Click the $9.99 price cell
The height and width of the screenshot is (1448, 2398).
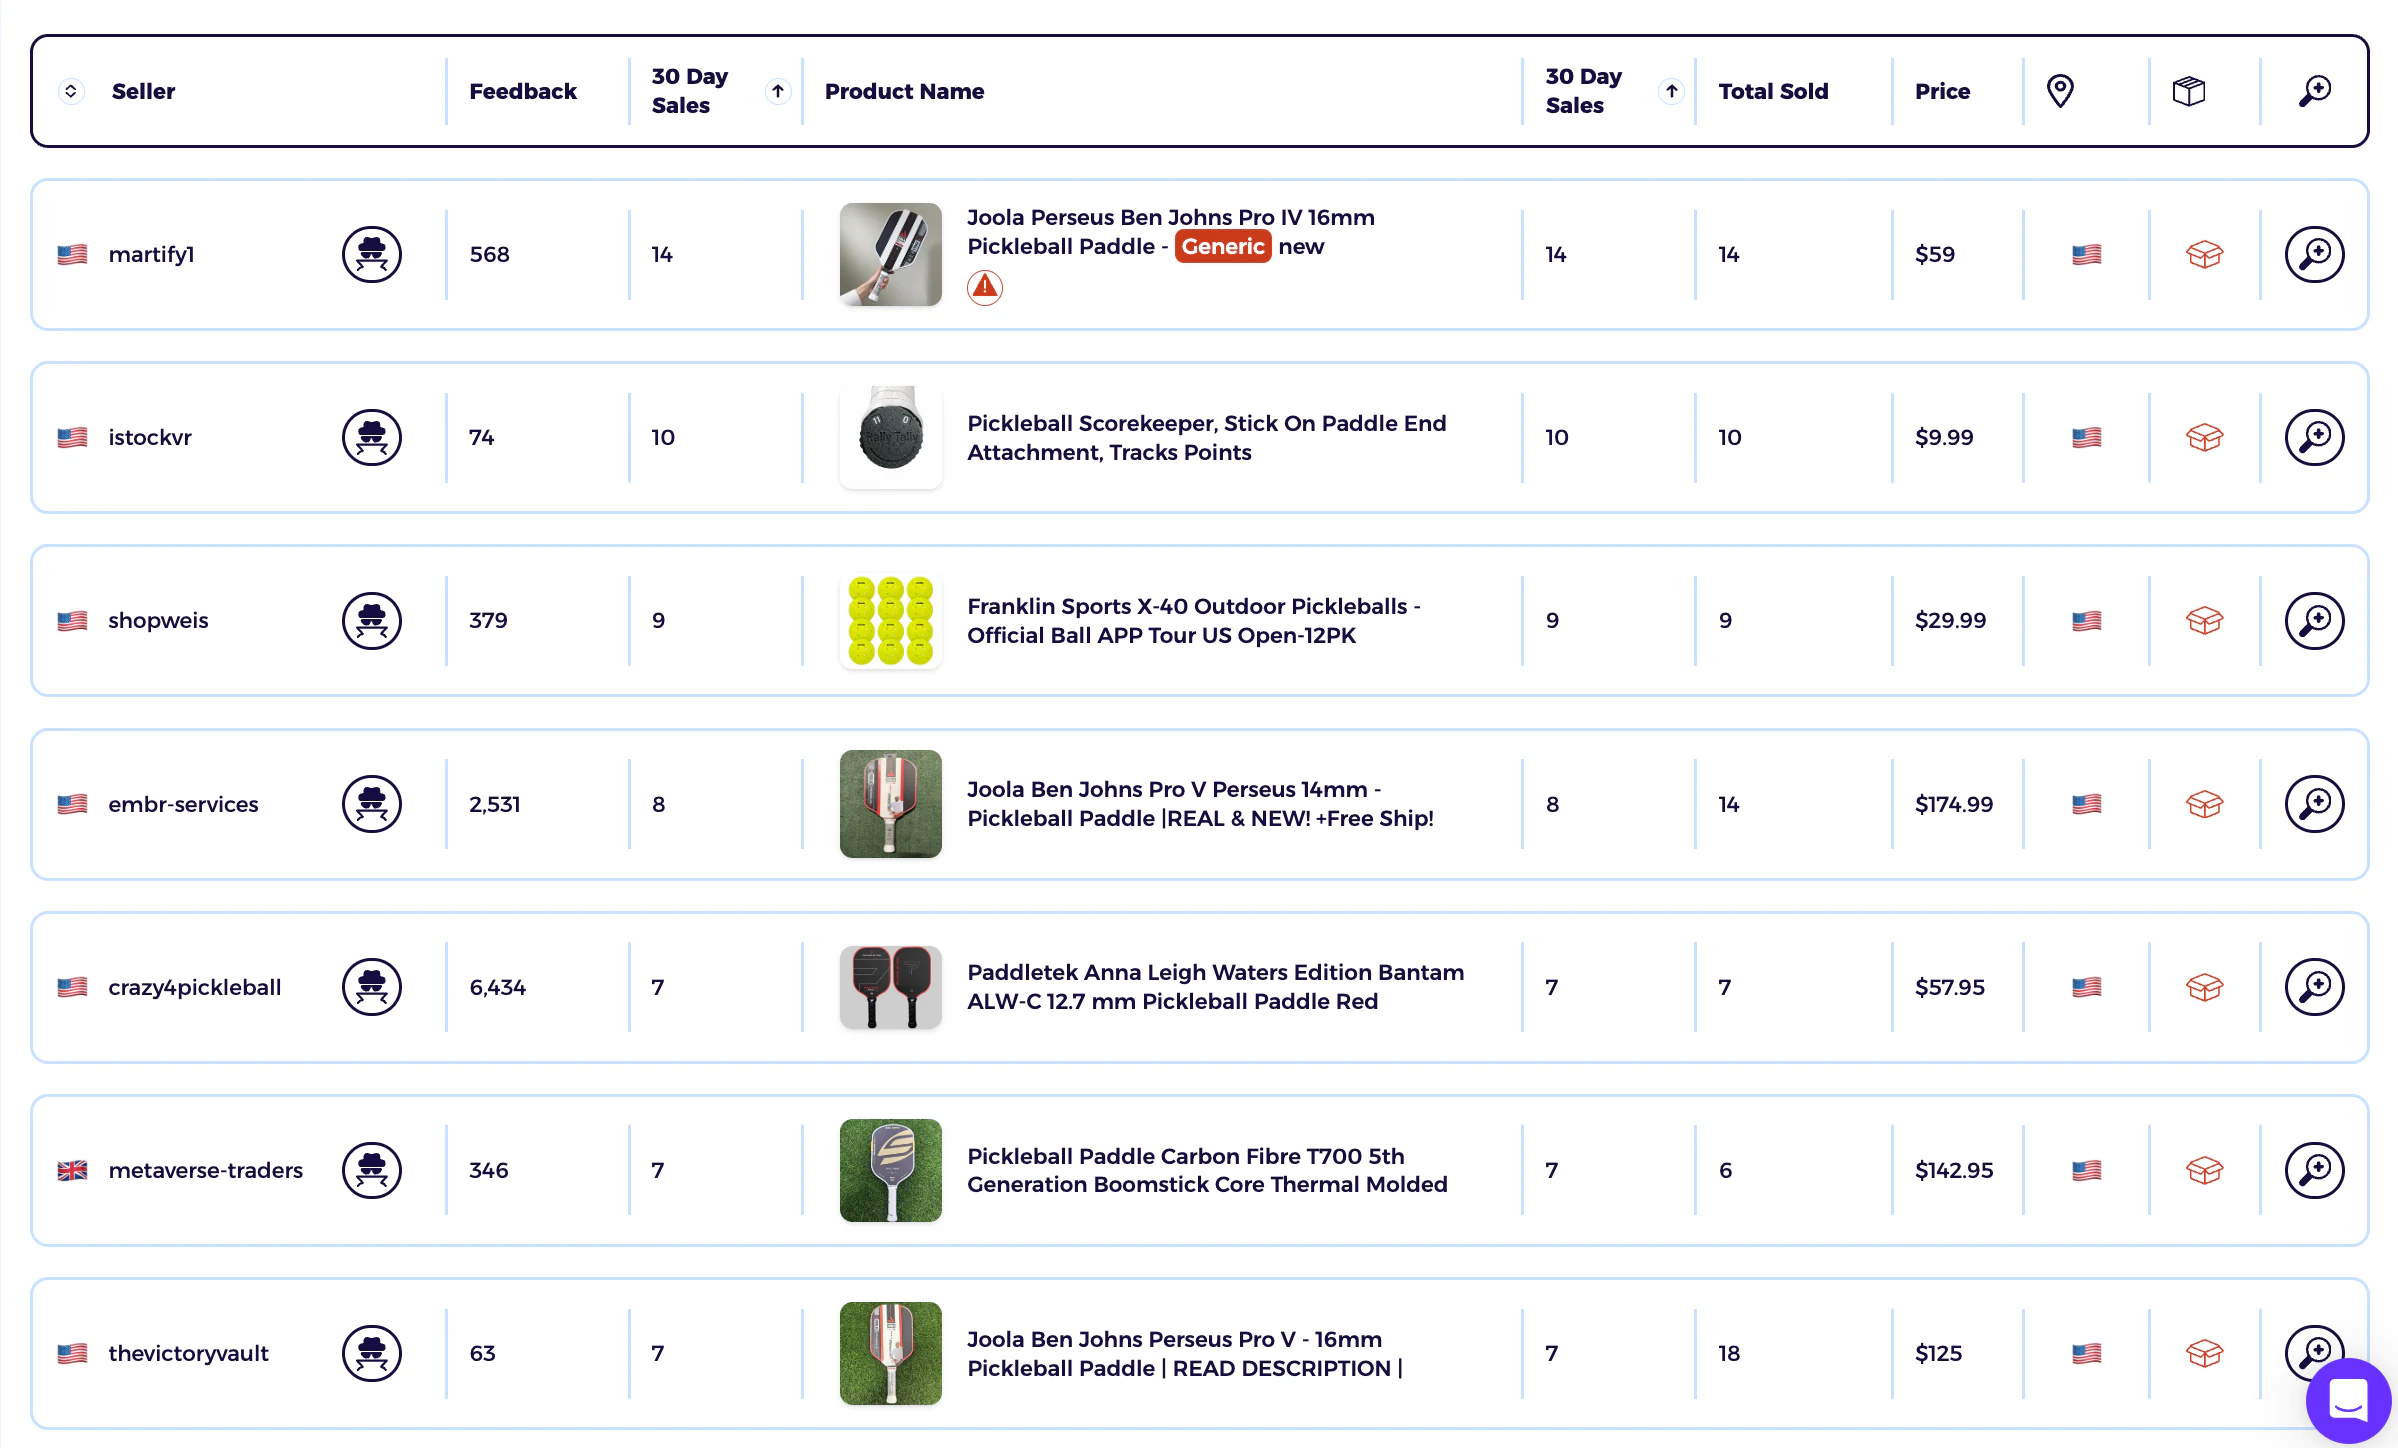tap(1943, 437)
